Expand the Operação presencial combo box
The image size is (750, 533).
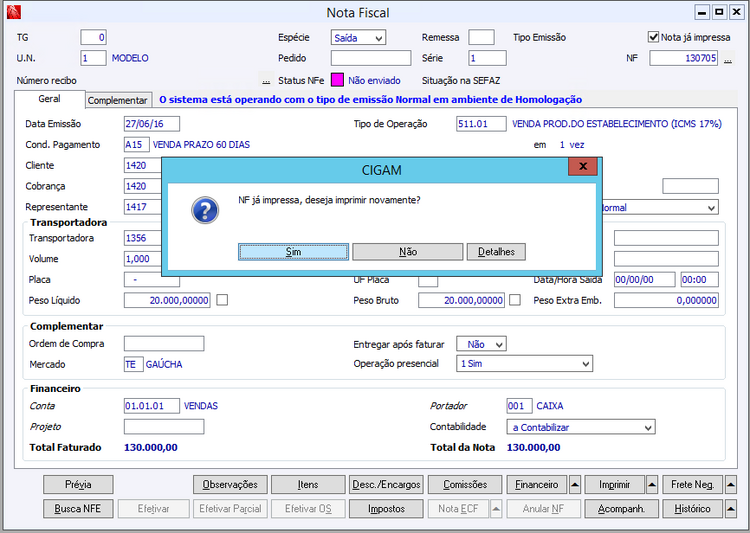pos(524,364)
